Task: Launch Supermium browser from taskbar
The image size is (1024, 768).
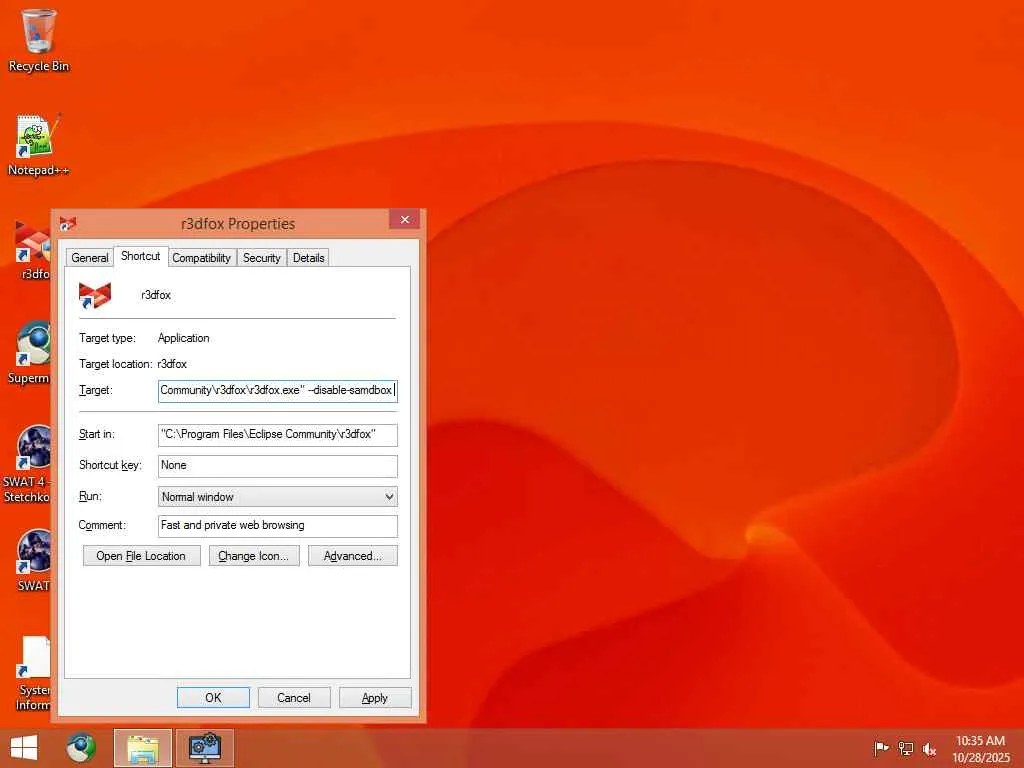Action: point(81,748)
